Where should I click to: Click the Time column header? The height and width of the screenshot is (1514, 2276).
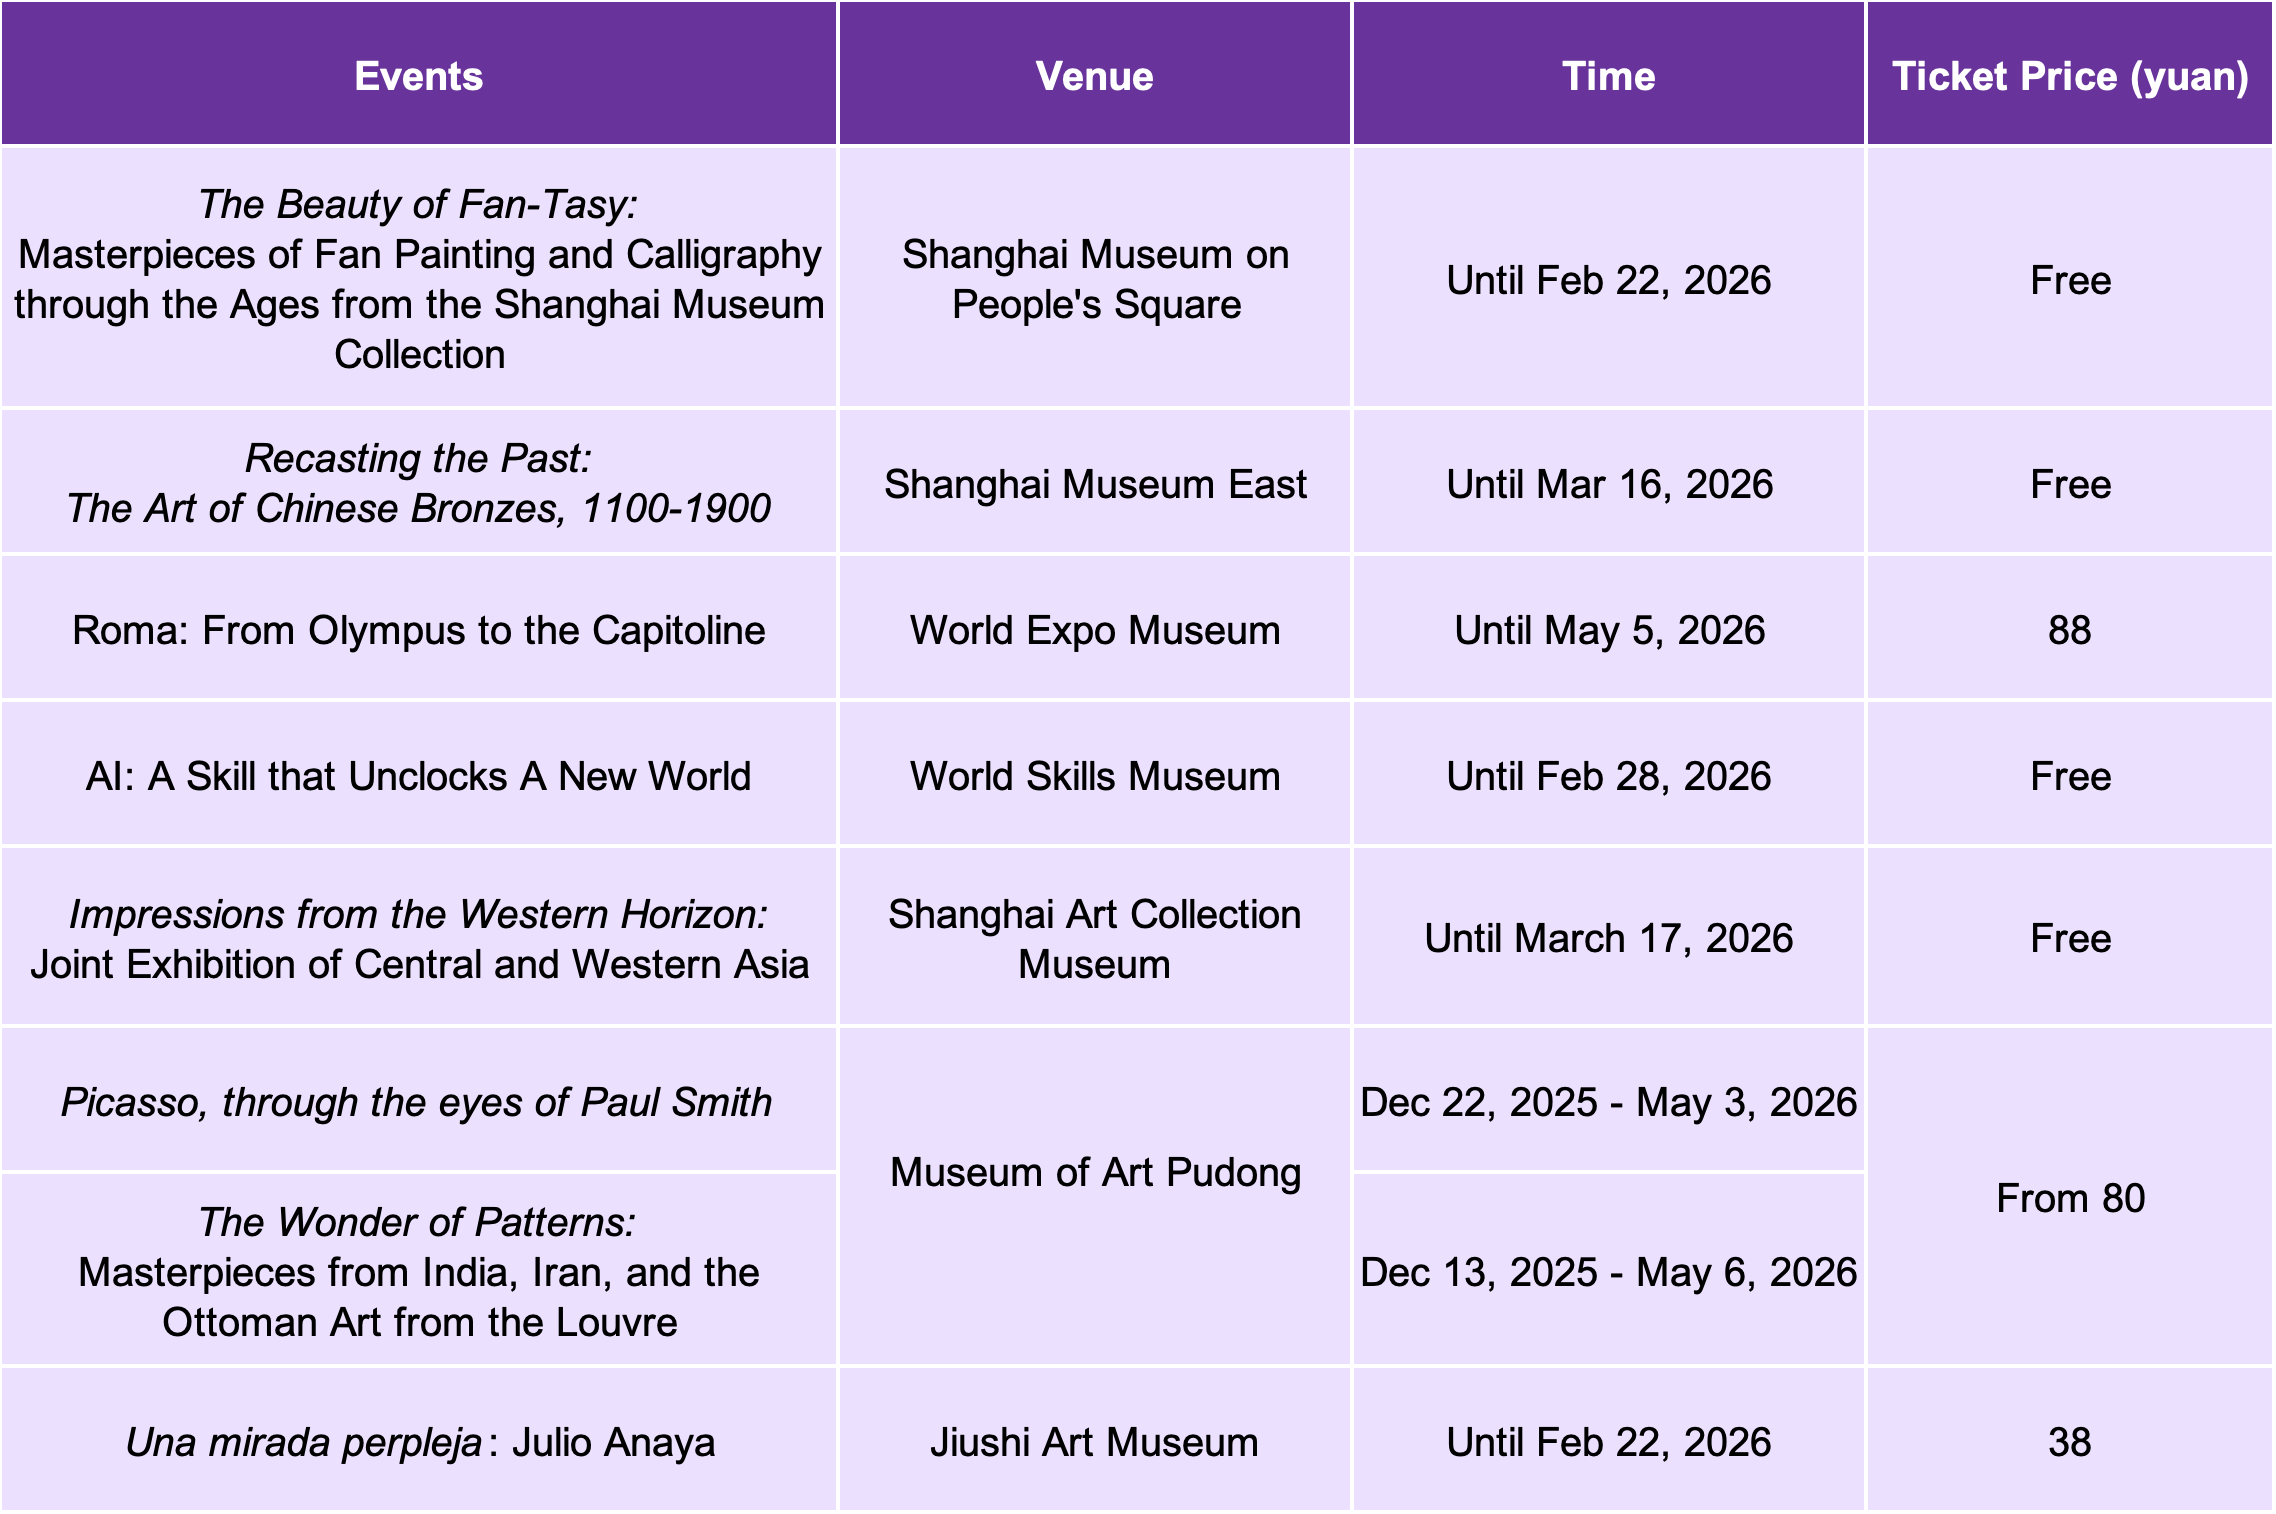click(x=1608, y=75)
